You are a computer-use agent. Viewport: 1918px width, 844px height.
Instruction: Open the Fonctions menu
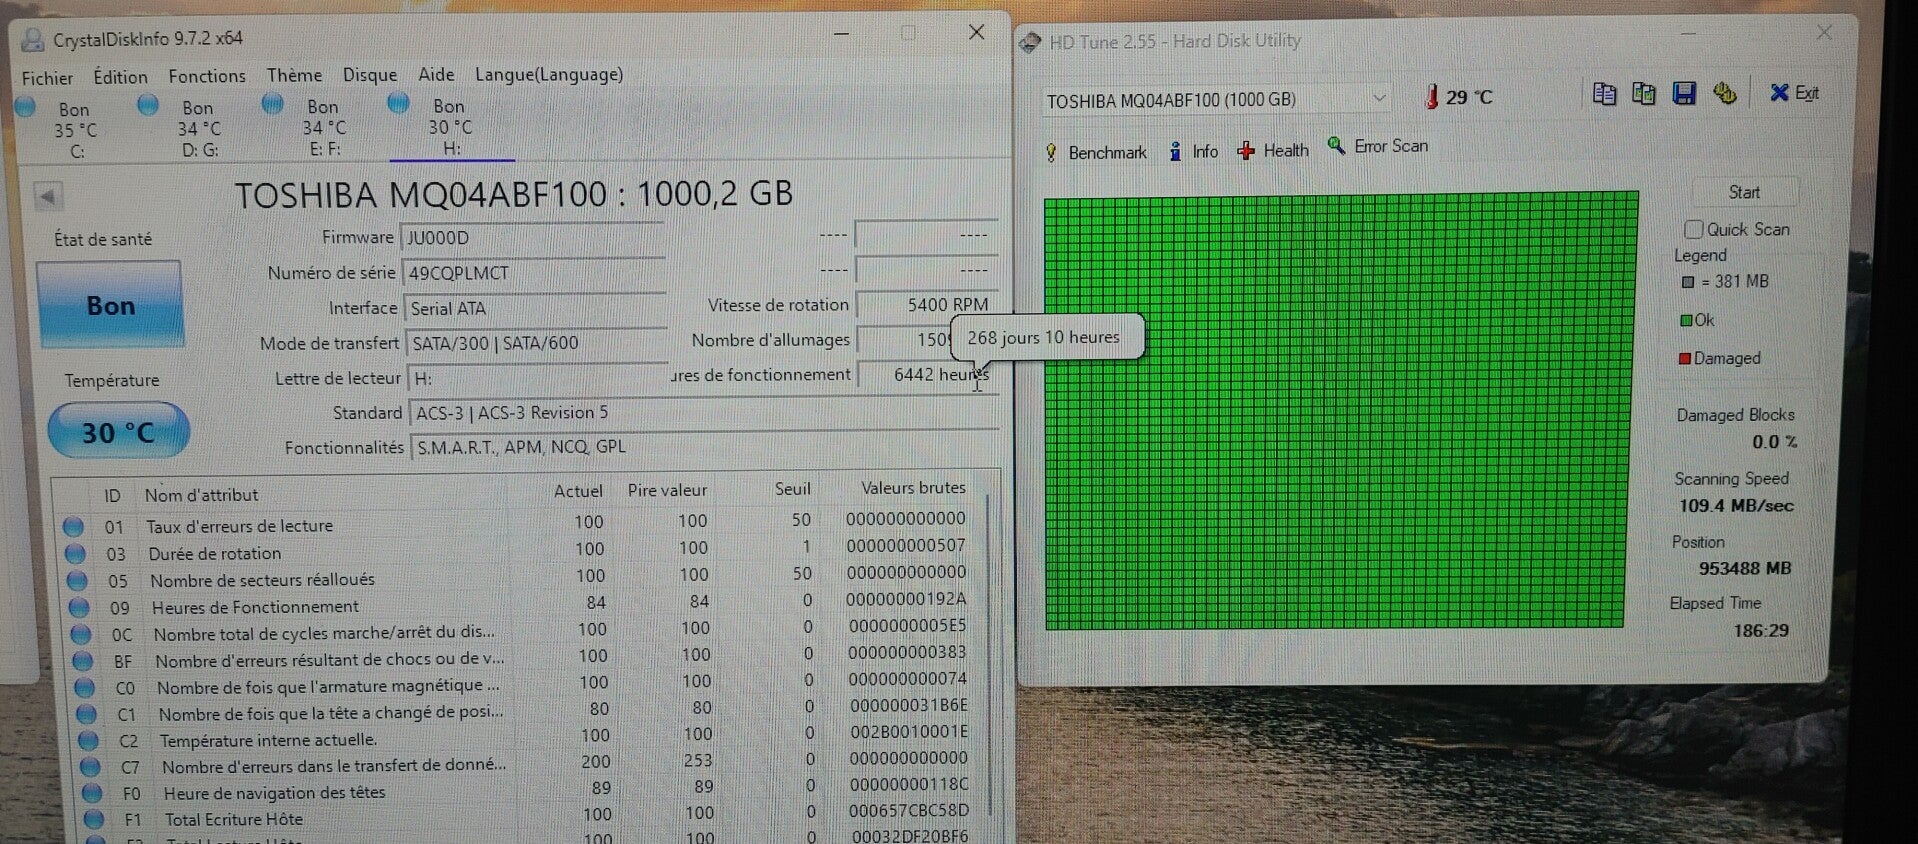pos(207,76)
